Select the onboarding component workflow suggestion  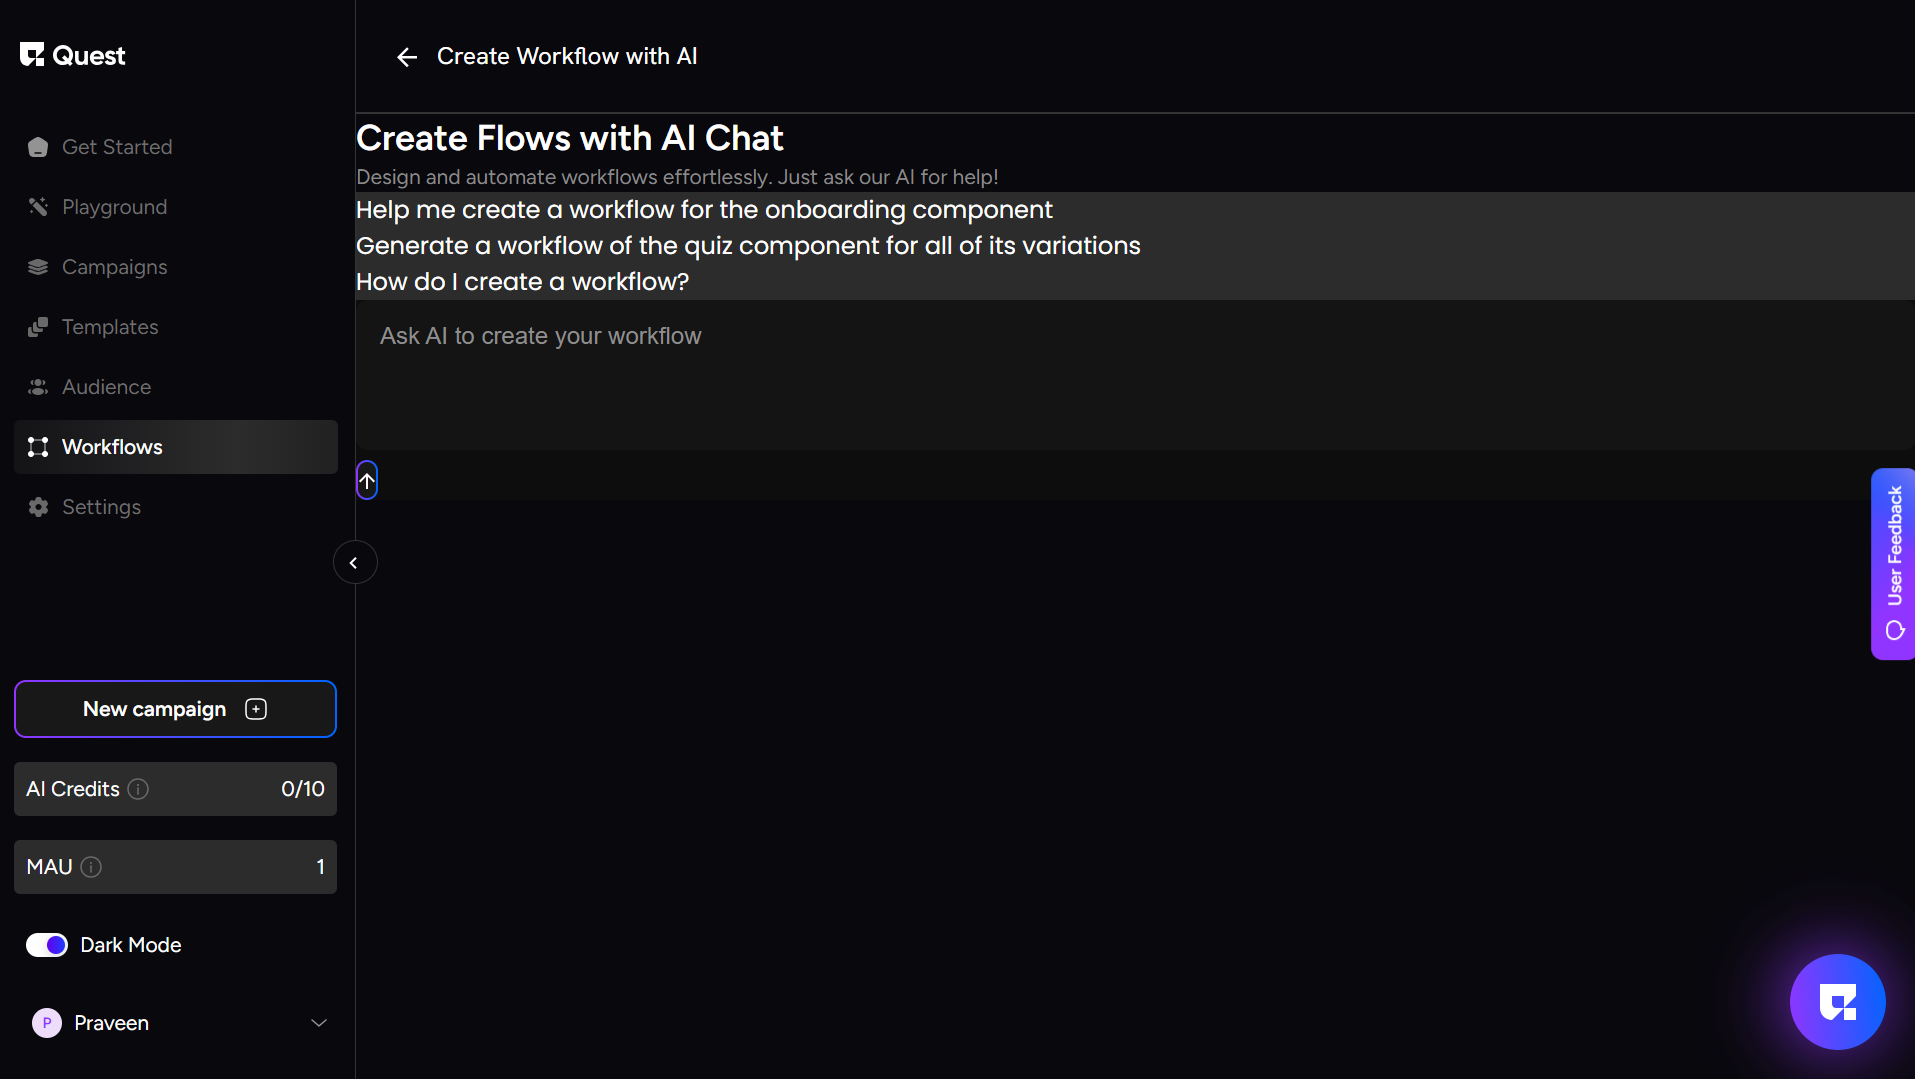(704, 210)
